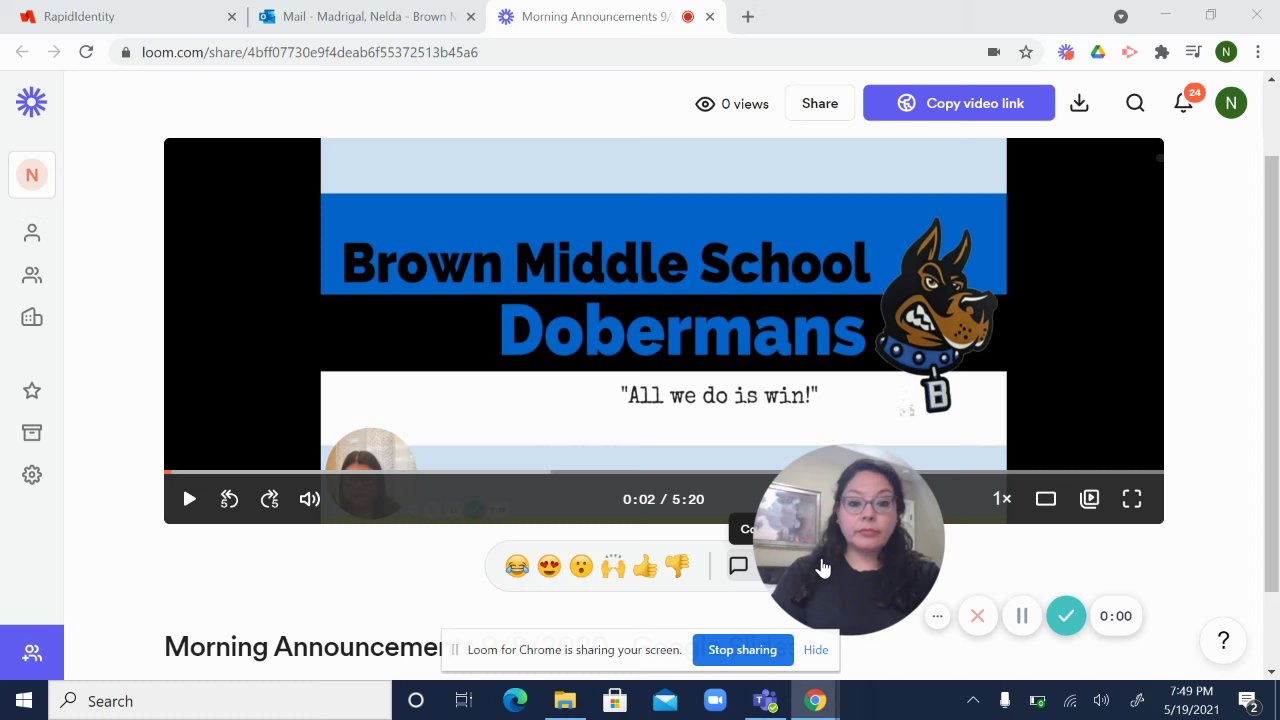Screen dimensions: 1280x720
Task: Select the Morning Announcements browser tab
Action: click(607, 17)
